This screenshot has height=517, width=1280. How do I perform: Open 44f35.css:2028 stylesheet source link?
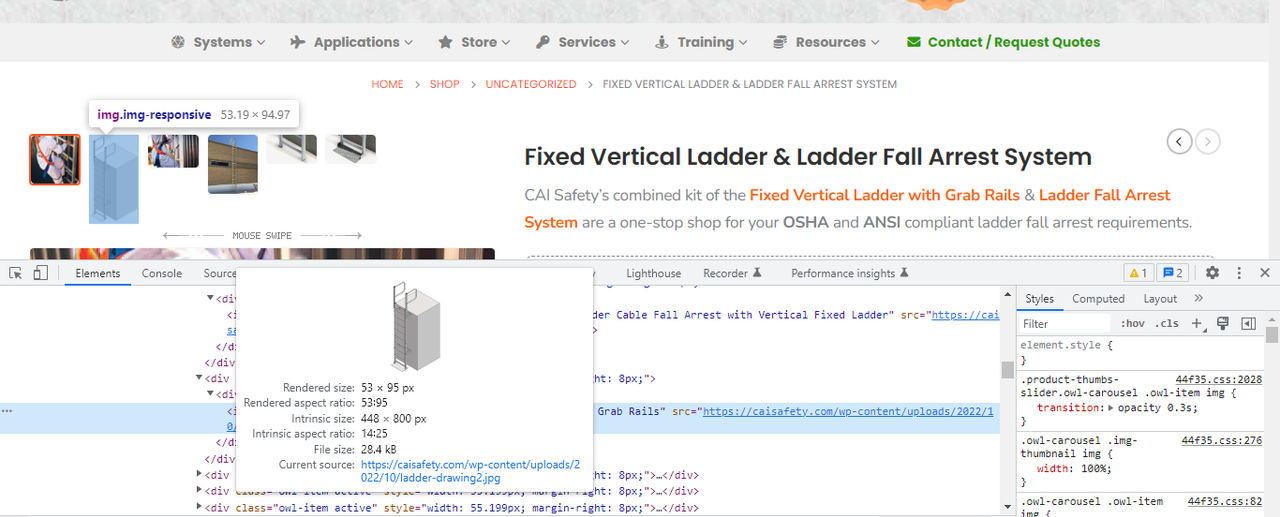point(1219,380)
